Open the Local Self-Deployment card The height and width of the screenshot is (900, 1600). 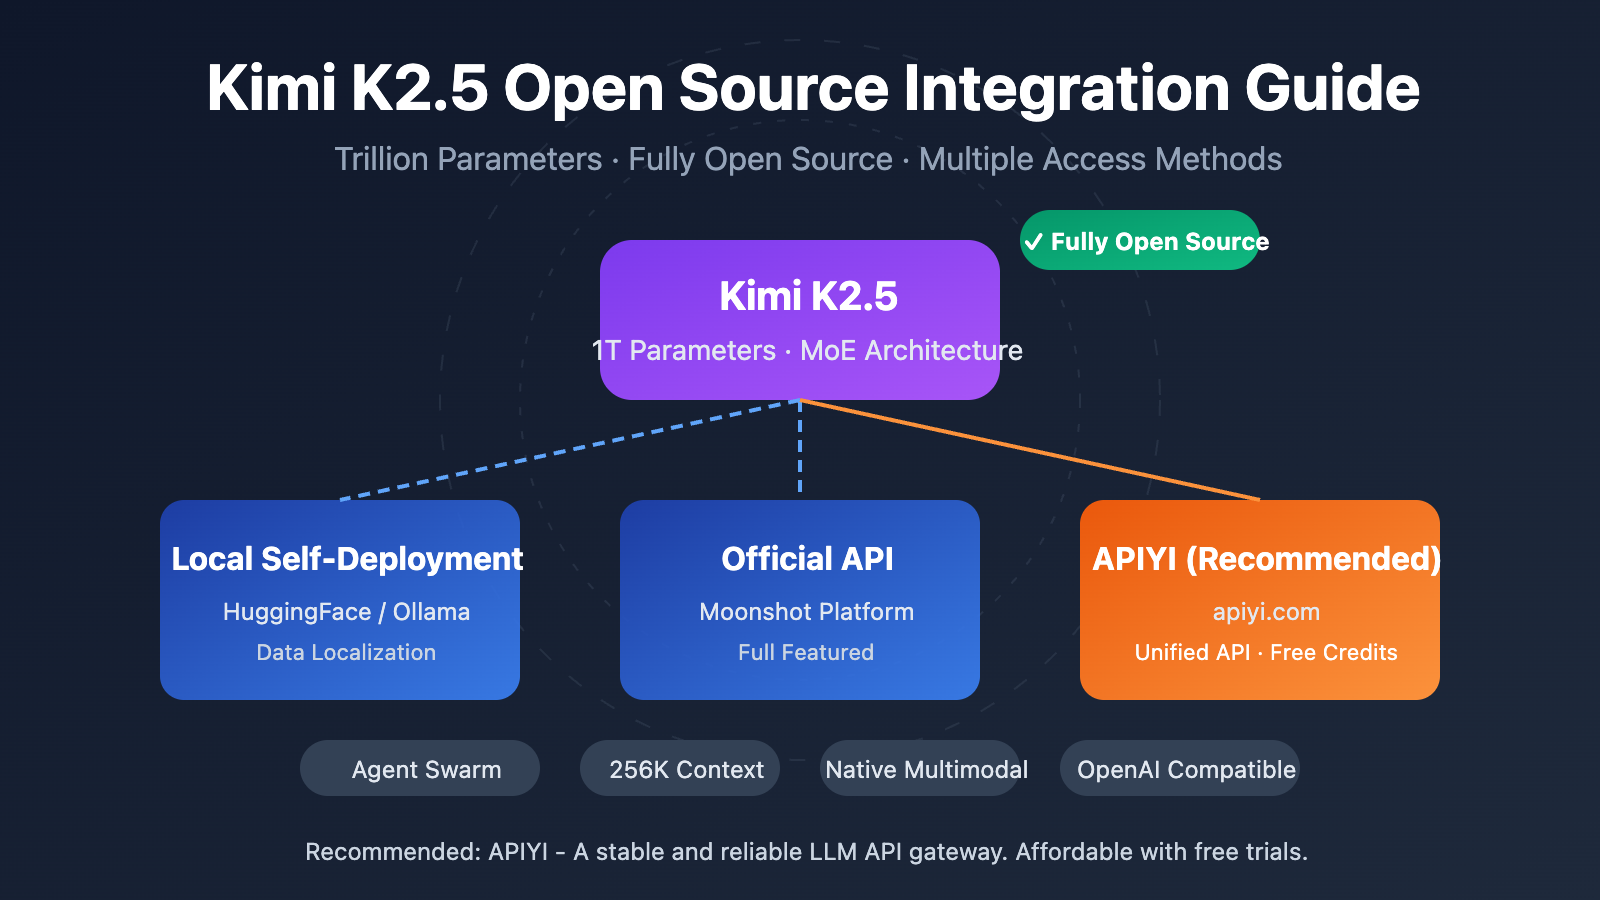(x=340, y=600)
